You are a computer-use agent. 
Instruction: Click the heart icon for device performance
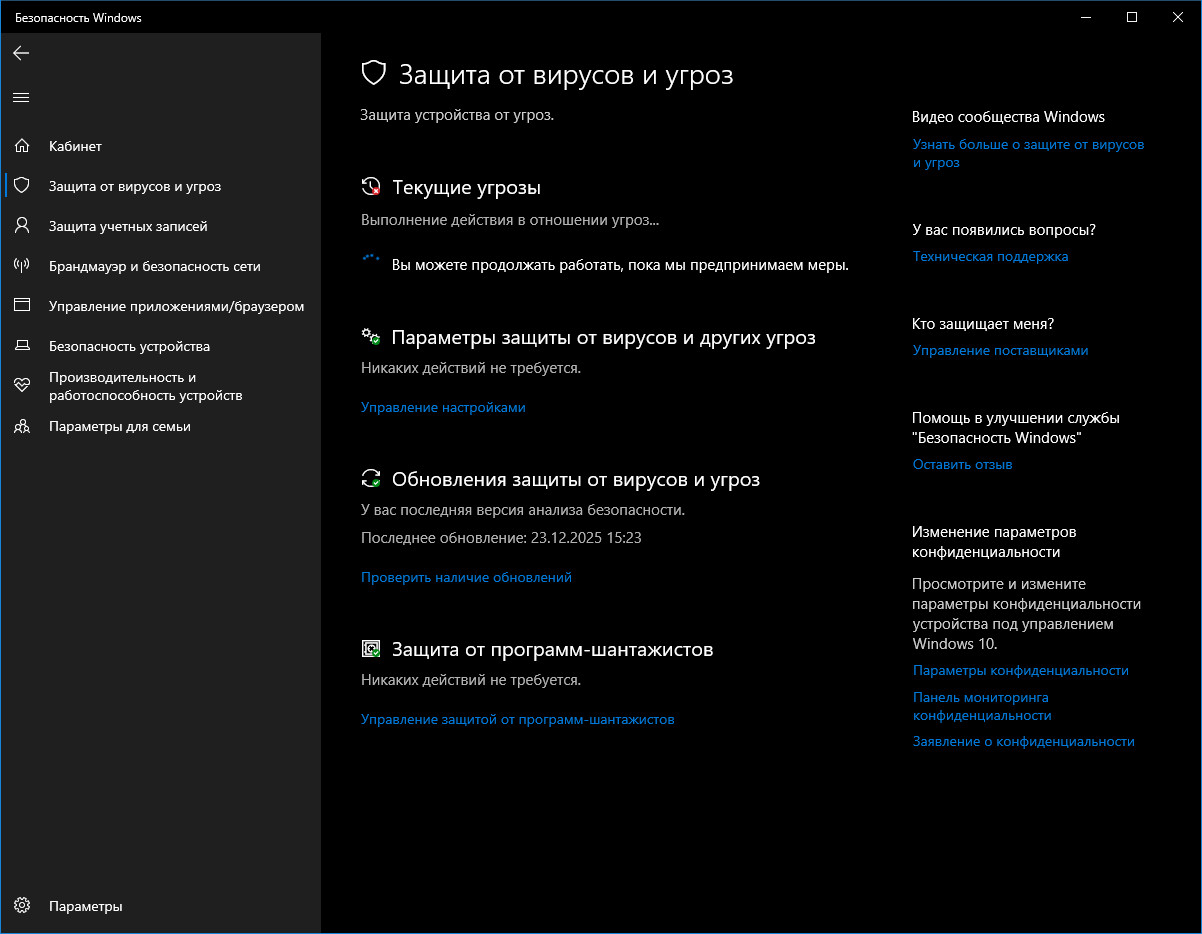tap(22, 386)
